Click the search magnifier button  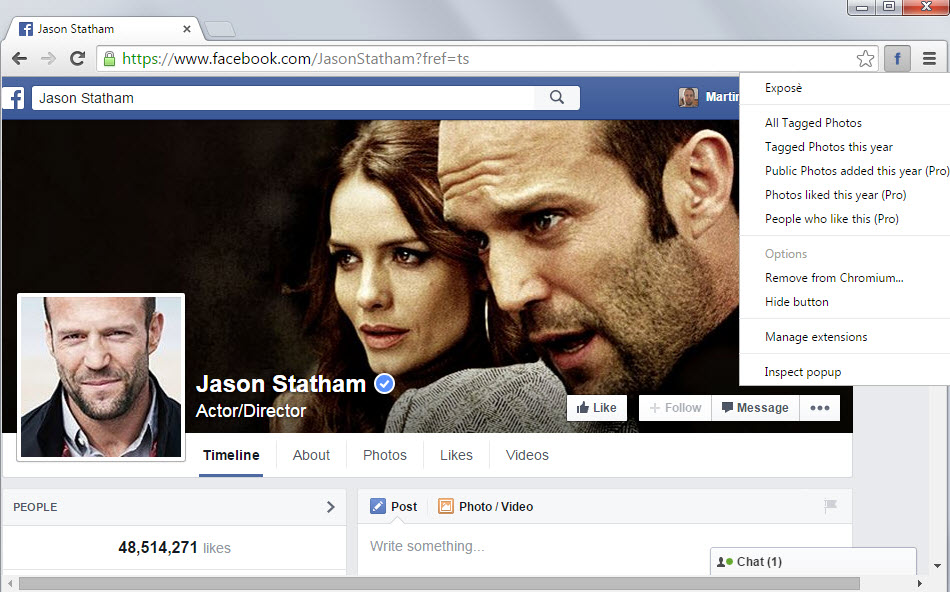coord(557,98)
